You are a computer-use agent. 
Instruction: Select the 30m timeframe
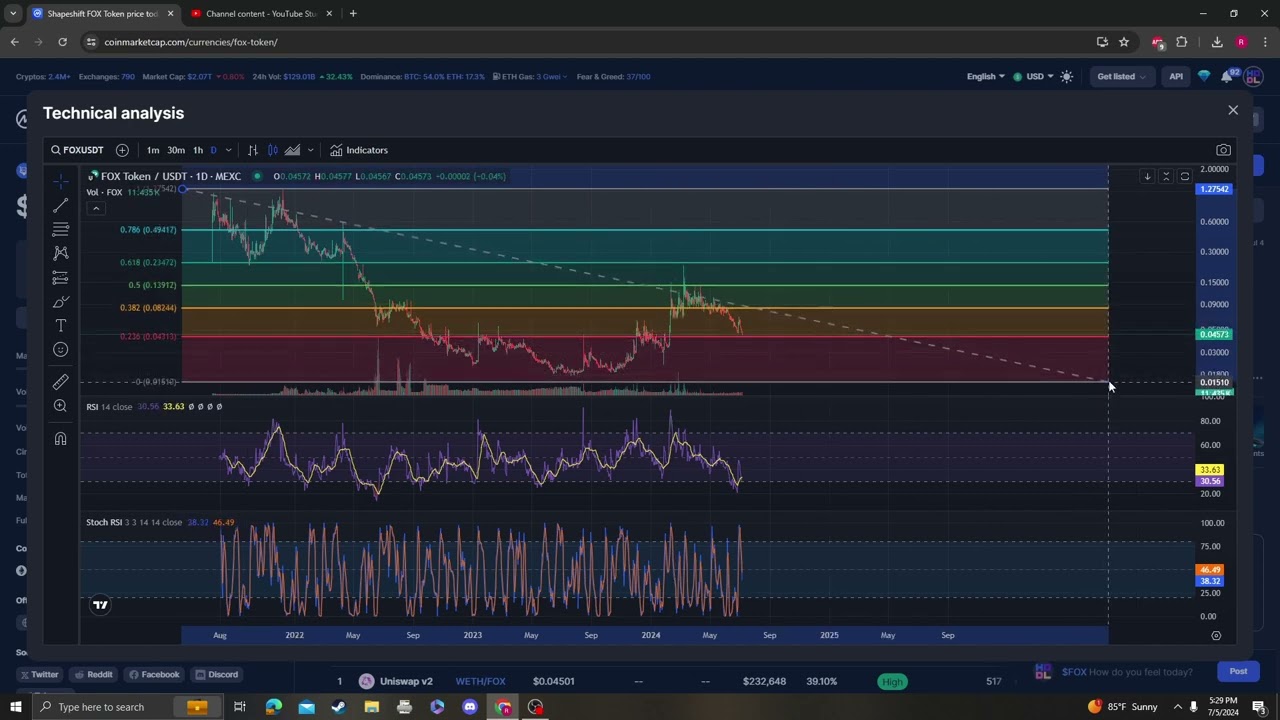pyautogui.click(x=176, y=150)
